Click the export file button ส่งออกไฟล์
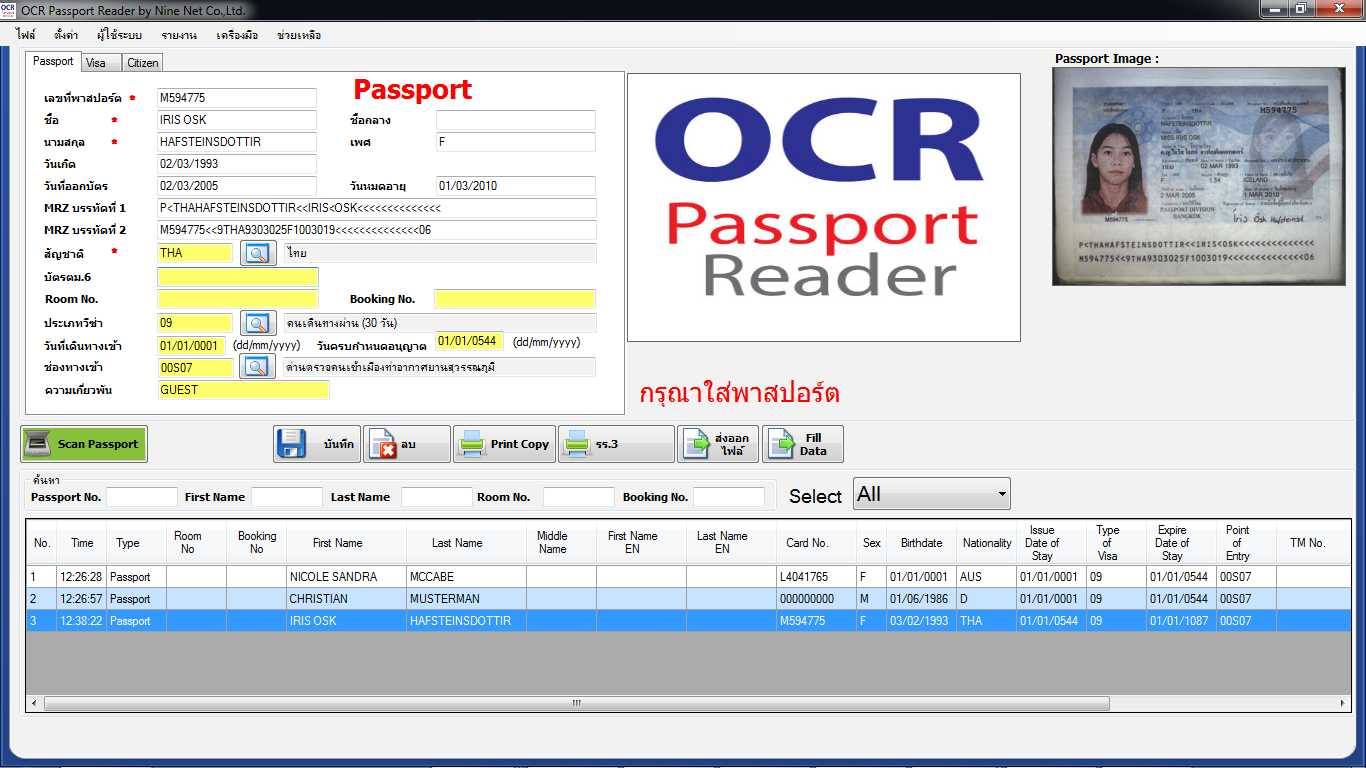This screenshot has width=1366, height=768. [x=718, y=444]
